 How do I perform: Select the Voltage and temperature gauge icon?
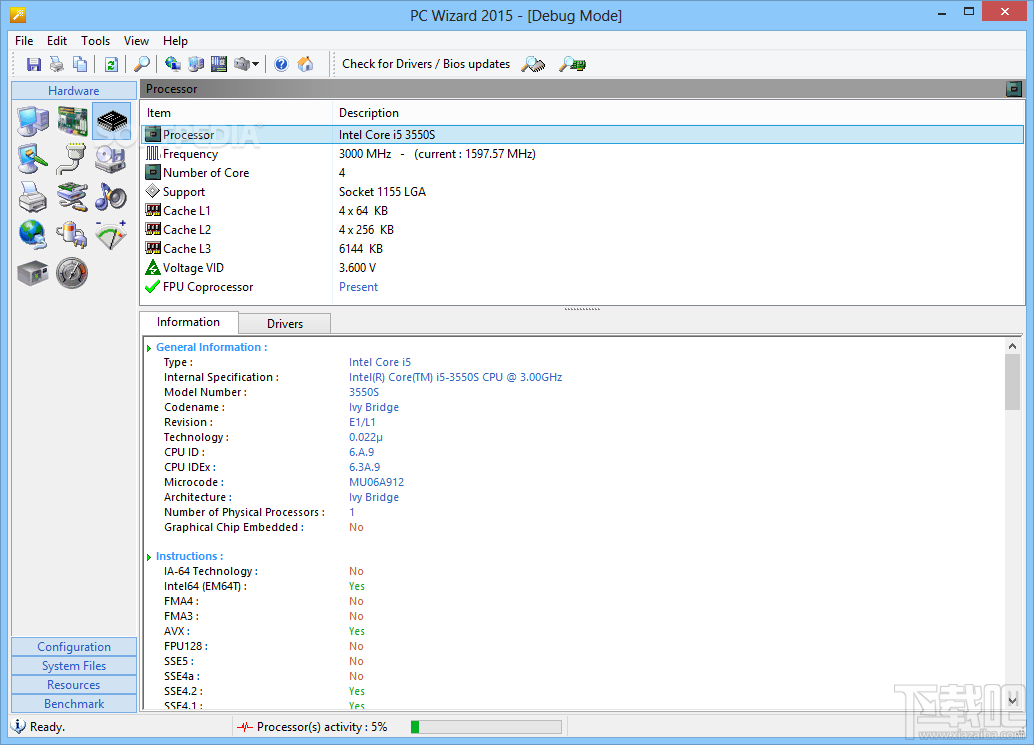(x=110, y=234)
